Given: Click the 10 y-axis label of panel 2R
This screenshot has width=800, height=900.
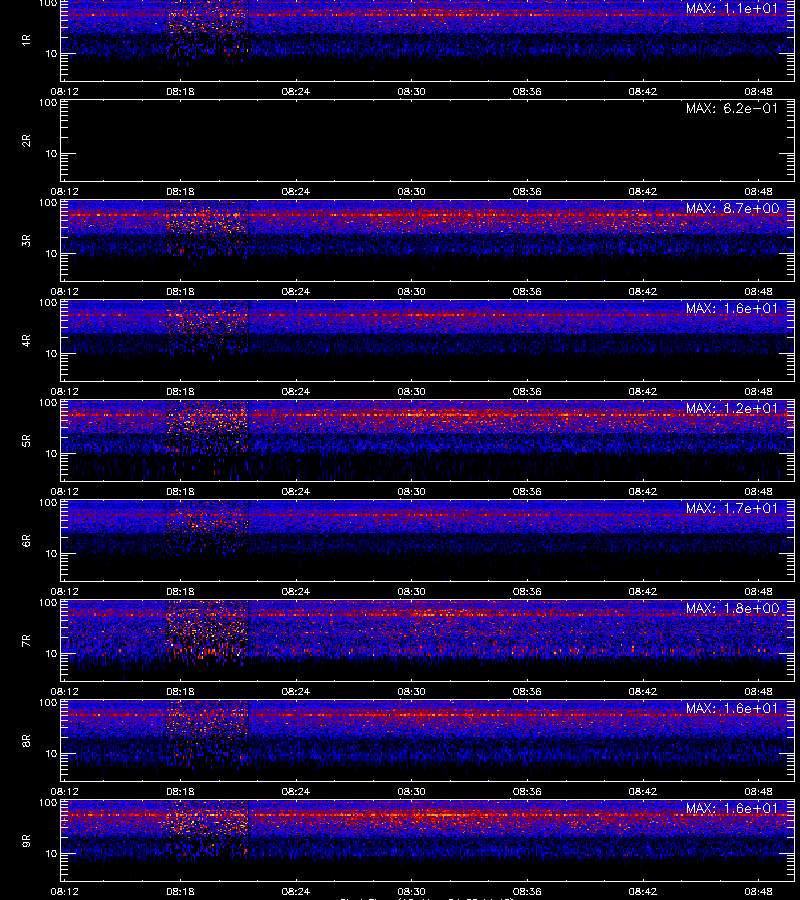Looking at the screenshot, I should 51,153.
